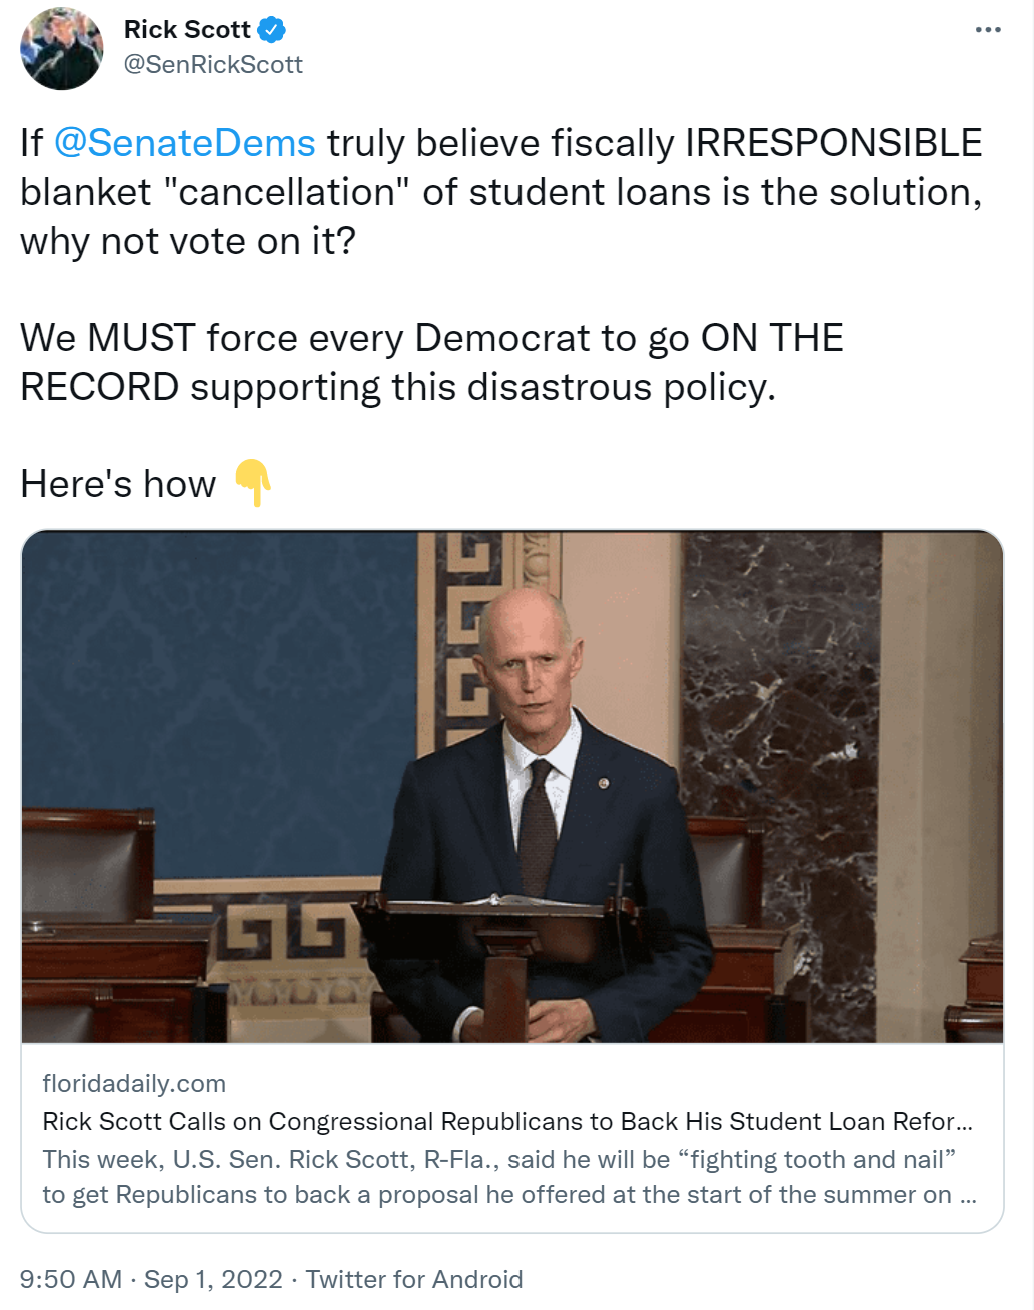Viewport: 1034px width, 1310px height.
Task: Open the Twitter for Android source label
Action: tap(414, 1279)
